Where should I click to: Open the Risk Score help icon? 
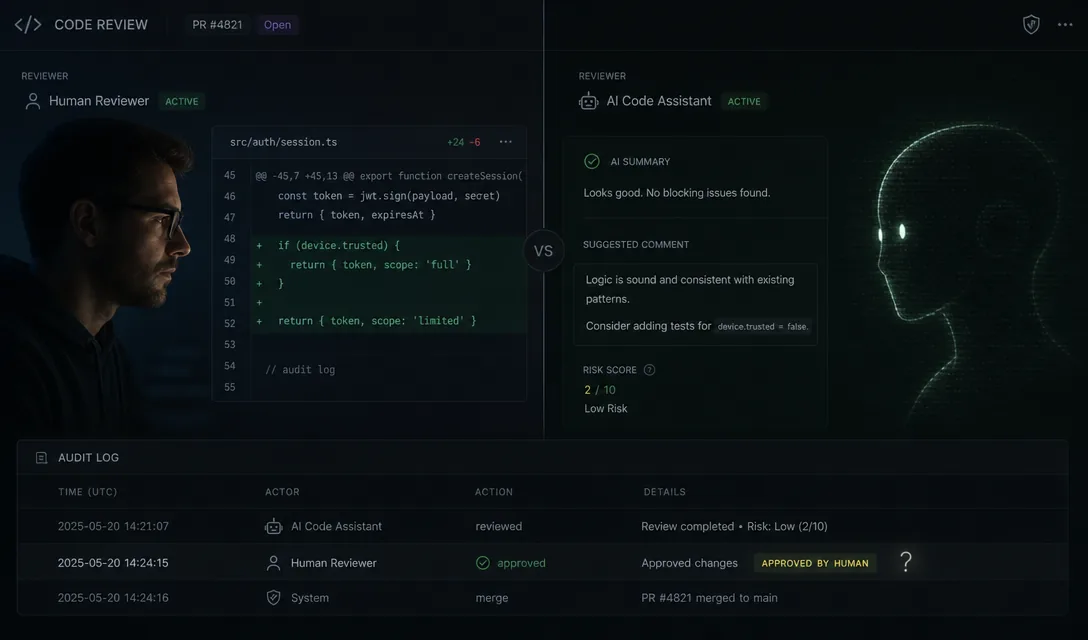pos(649,370)
